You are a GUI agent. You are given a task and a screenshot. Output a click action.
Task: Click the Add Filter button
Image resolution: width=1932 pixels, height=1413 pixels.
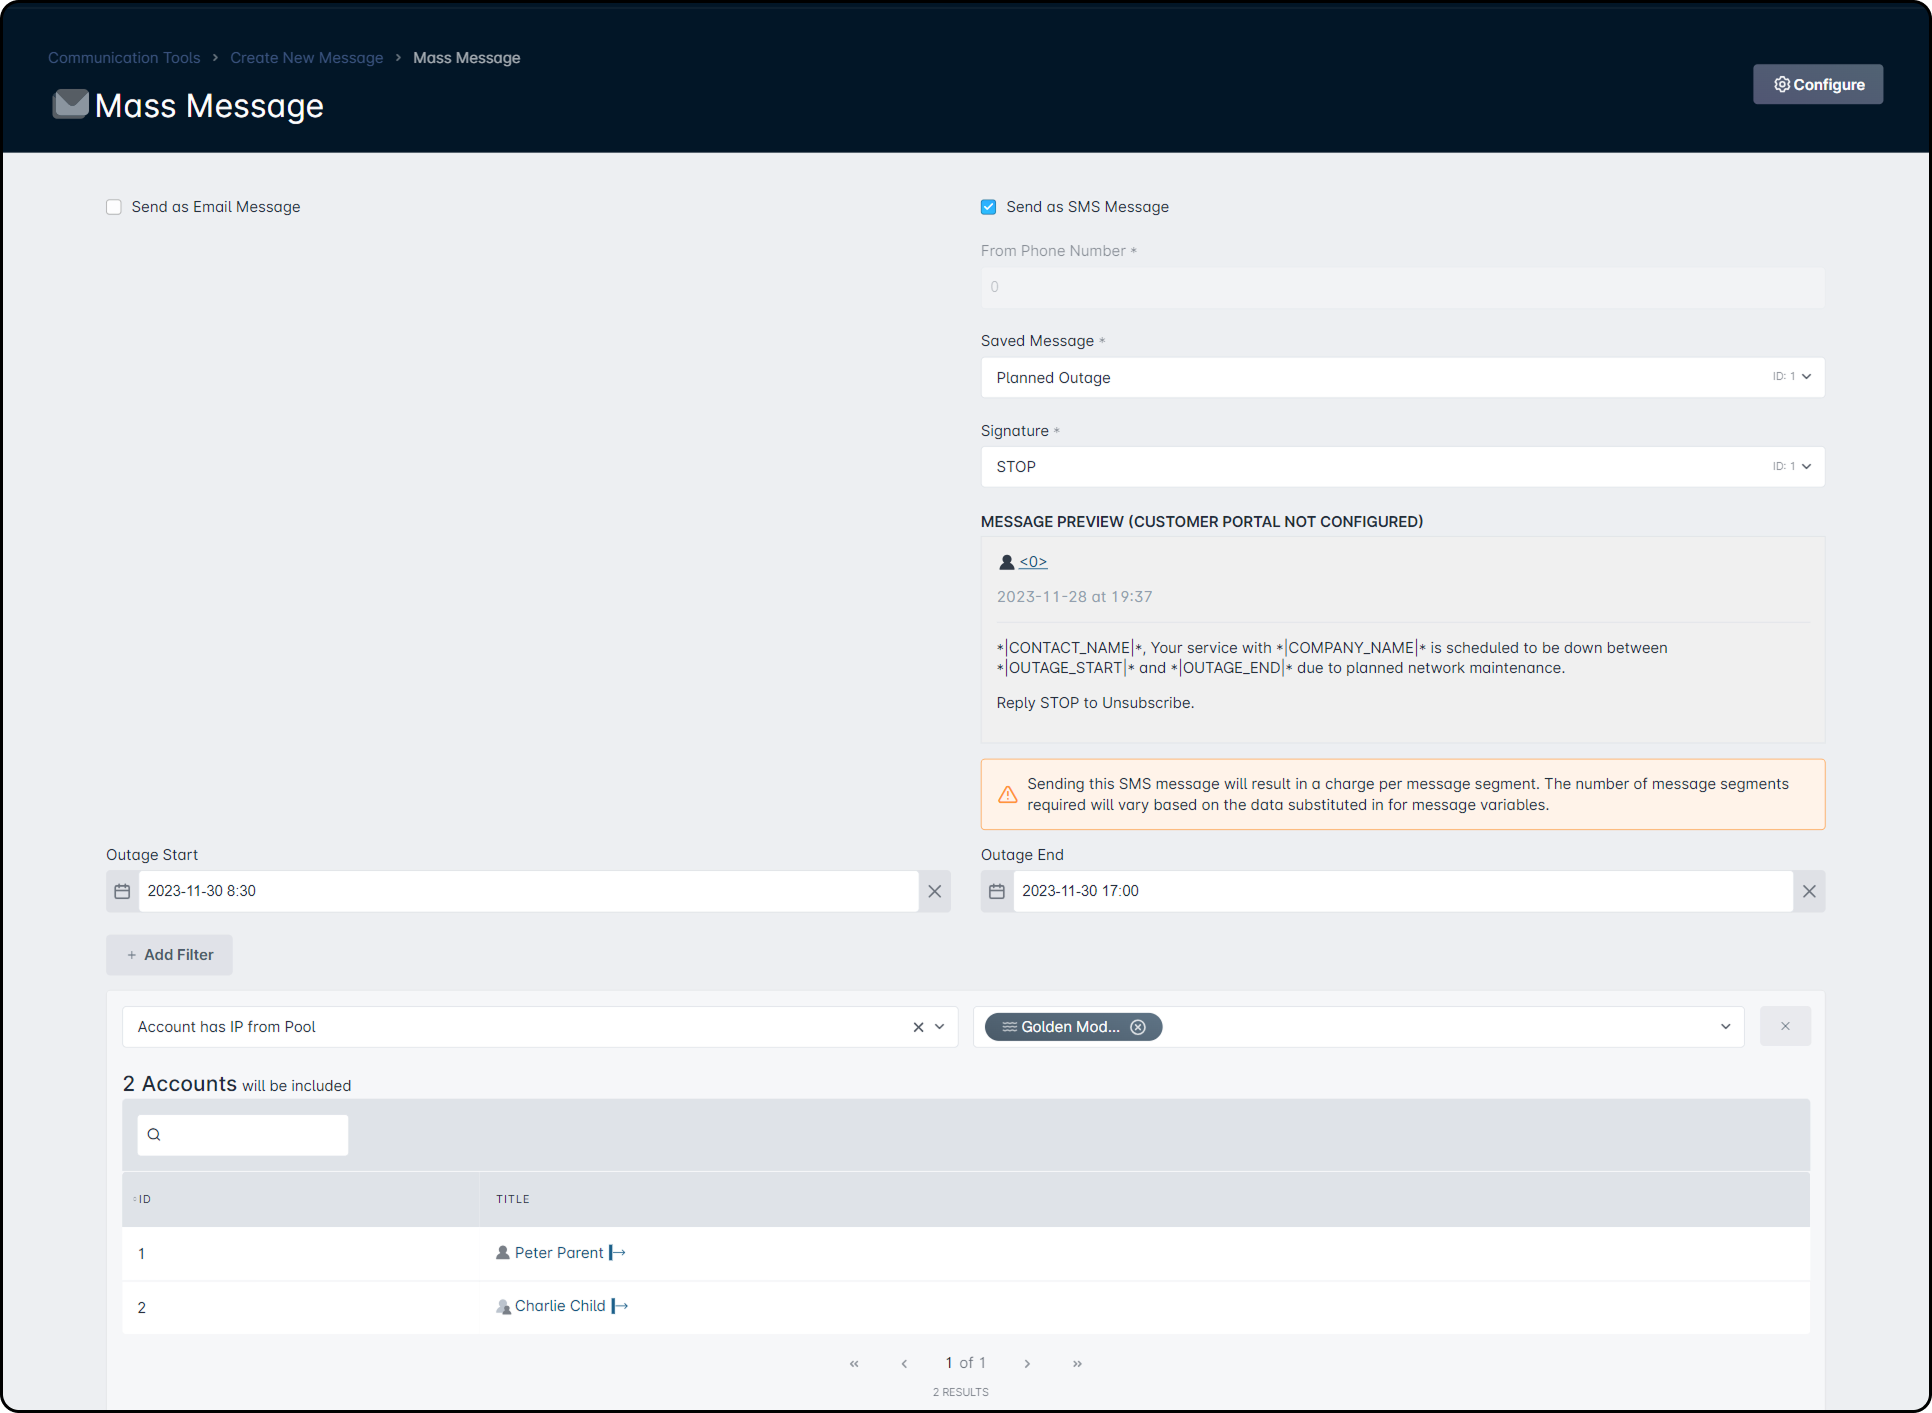[x=169, y=955]
